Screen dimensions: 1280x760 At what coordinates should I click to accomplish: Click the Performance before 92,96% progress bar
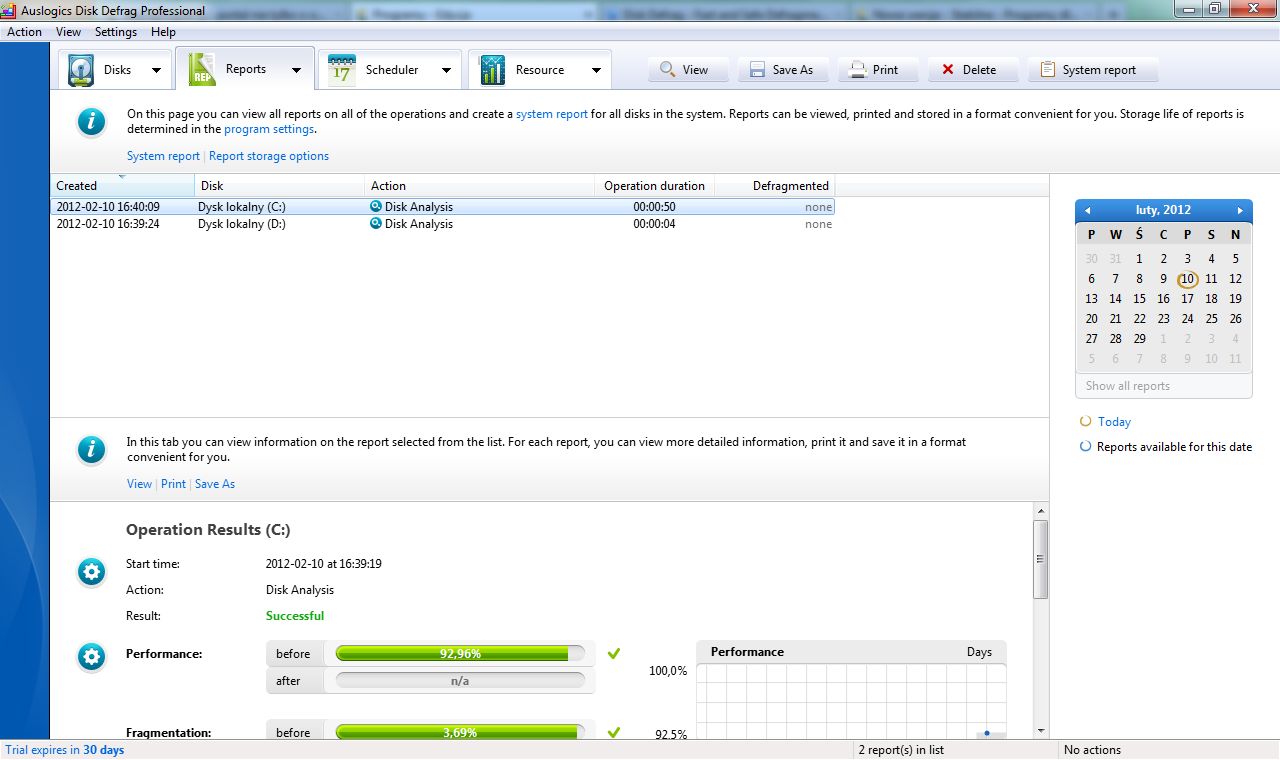[460, 653]
